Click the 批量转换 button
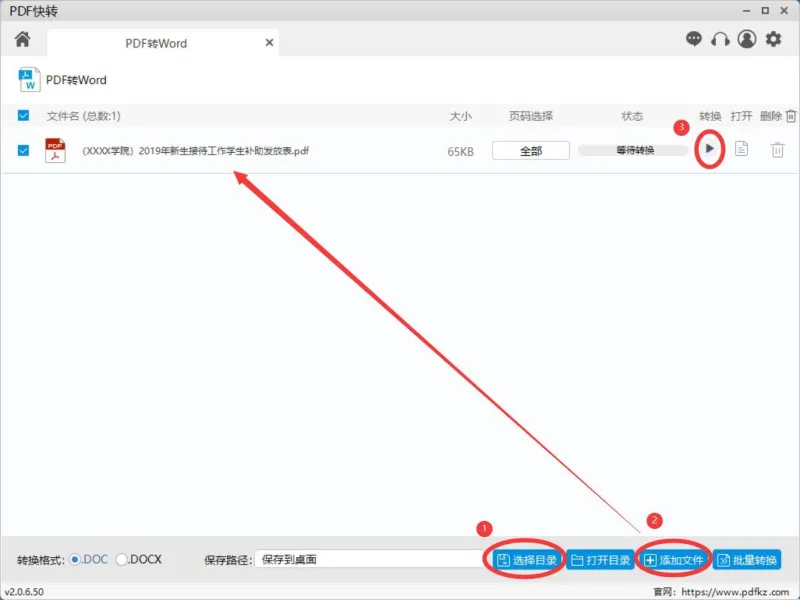The height and width of the screenshot is (600, 800). pos(747,560)
